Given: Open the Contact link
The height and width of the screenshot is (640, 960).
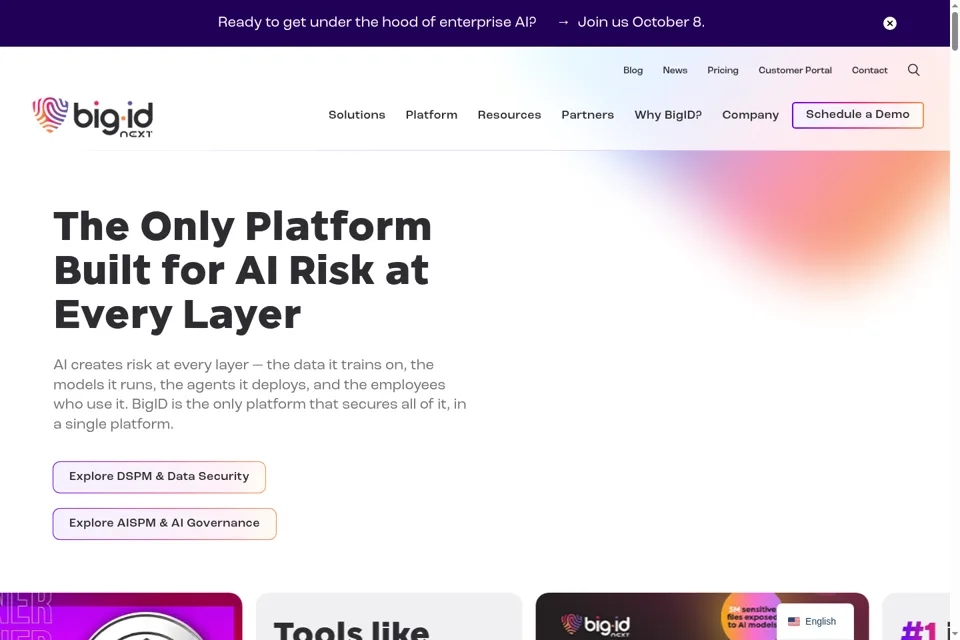Looking at the screenshot, I should pyautogui.click(x=869, y=70).
